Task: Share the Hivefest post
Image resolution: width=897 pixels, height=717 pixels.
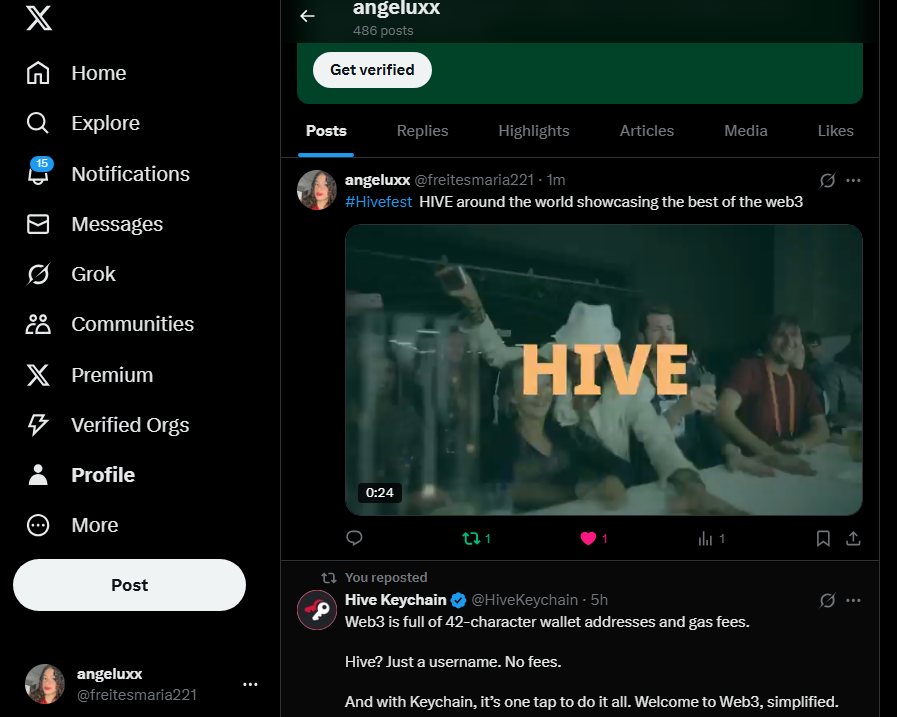Action: [853, 538]
